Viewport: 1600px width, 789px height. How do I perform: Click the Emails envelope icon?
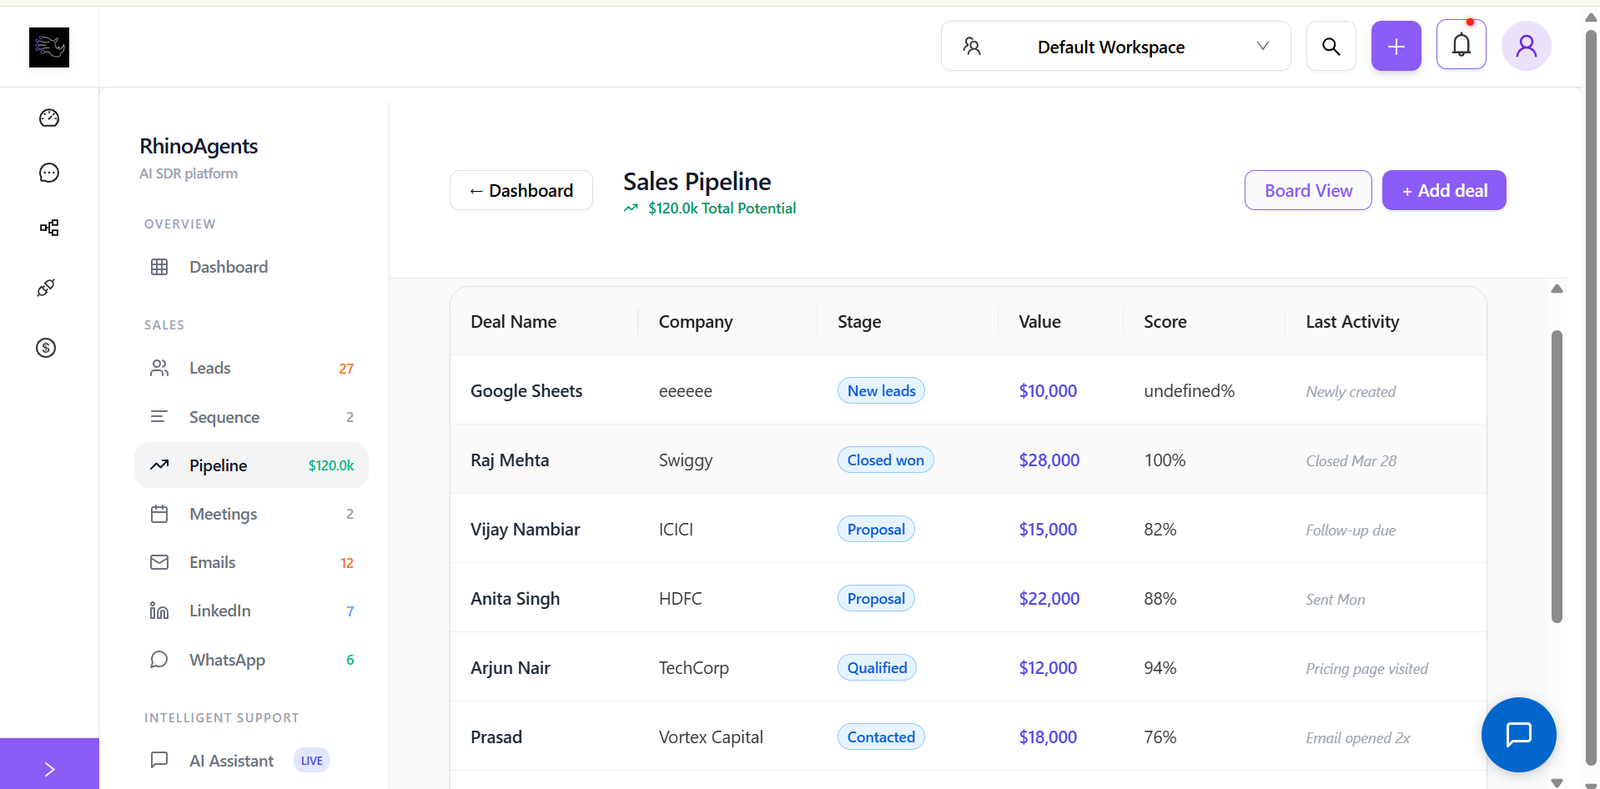(x=159, y=562)
